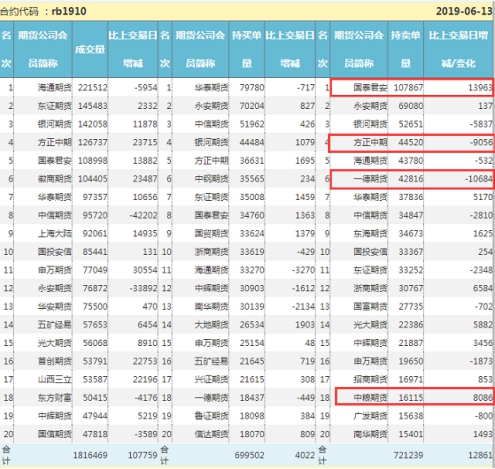This screenshot has width=495, height=469.
Task: Select short position change 8086
Action: [x=483, y=398]
